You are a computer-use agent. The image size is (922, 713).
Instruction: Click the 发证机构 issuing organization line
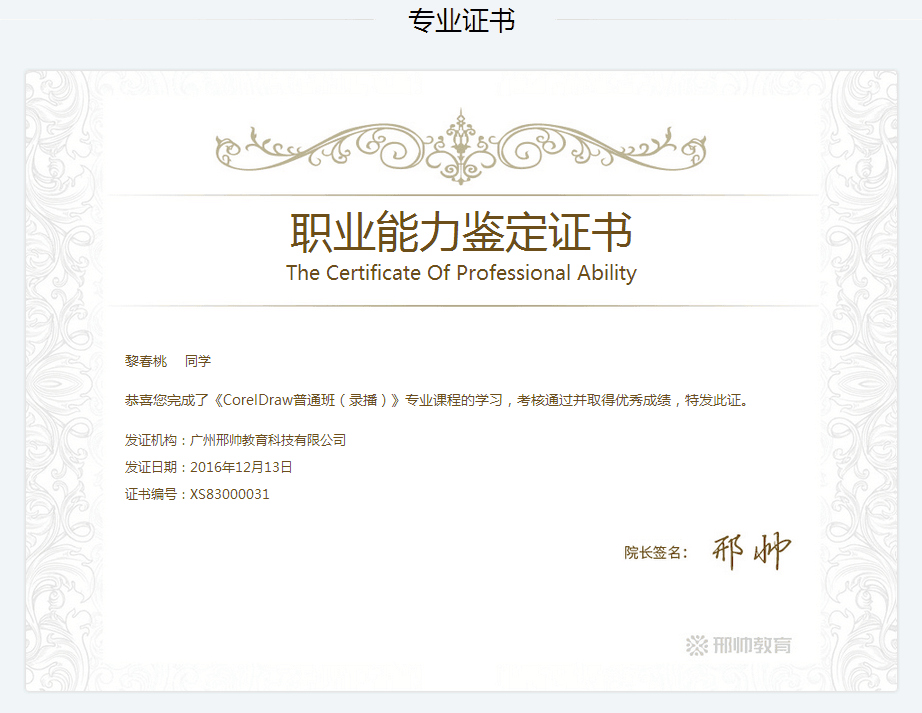pyautogui.click(x=235, y=440)
